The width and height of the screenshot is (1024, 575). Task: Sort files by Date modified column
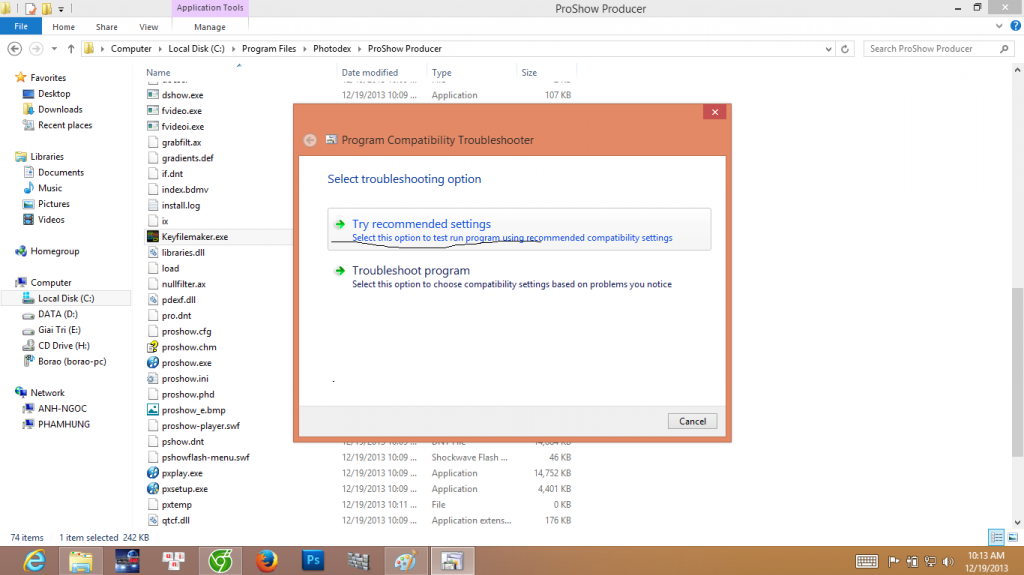pyautogui.click(x=370, y=73)
